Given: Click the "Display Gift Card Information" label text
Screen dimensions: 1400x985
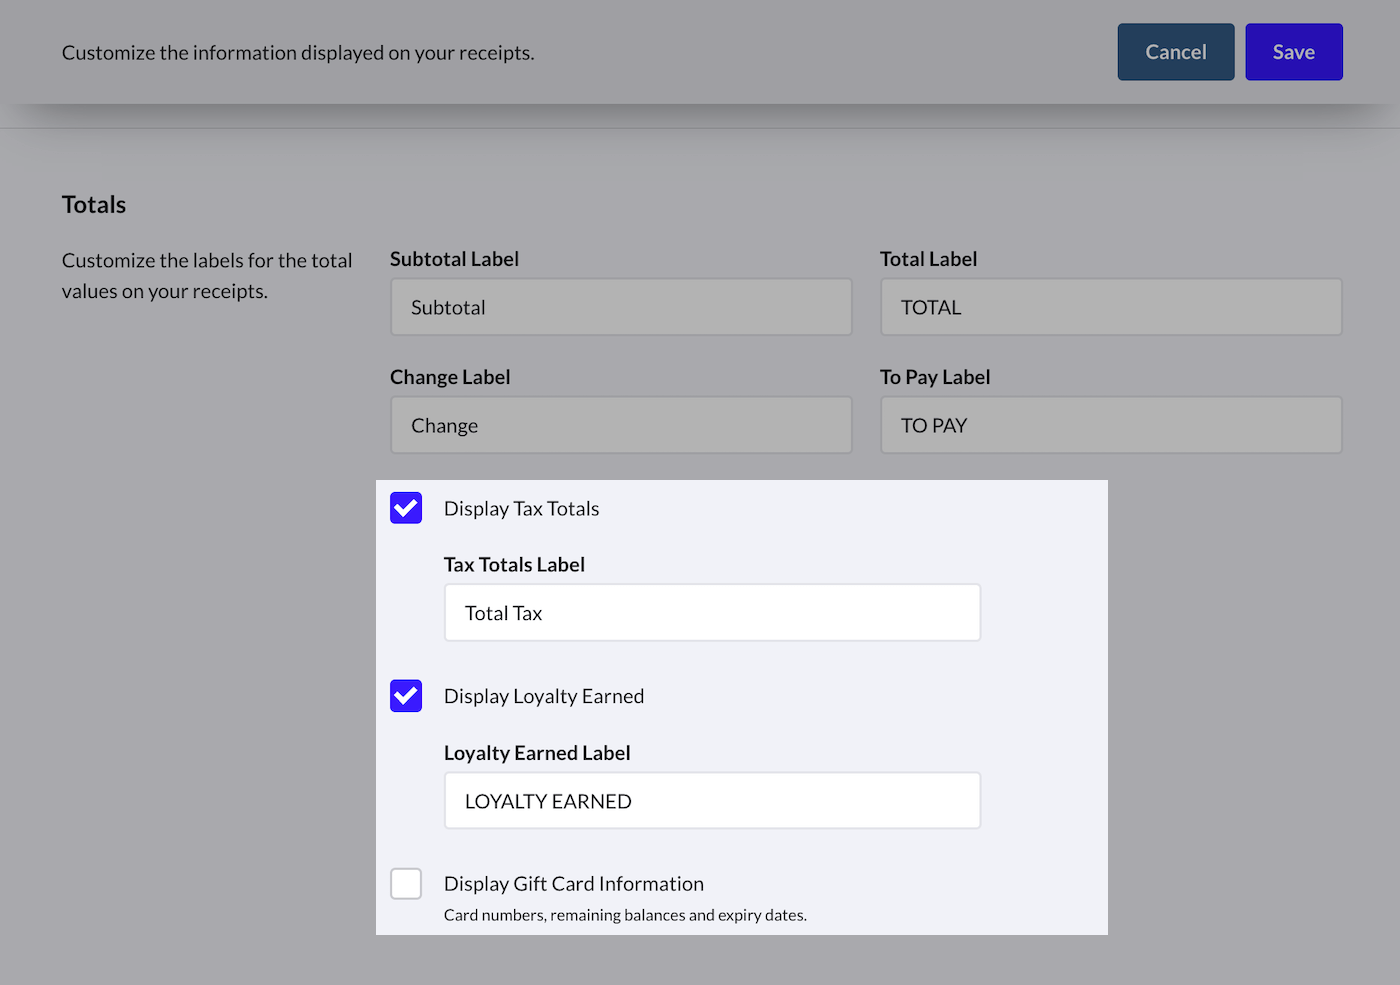Looking at the screenshot, I should point(574,884).
